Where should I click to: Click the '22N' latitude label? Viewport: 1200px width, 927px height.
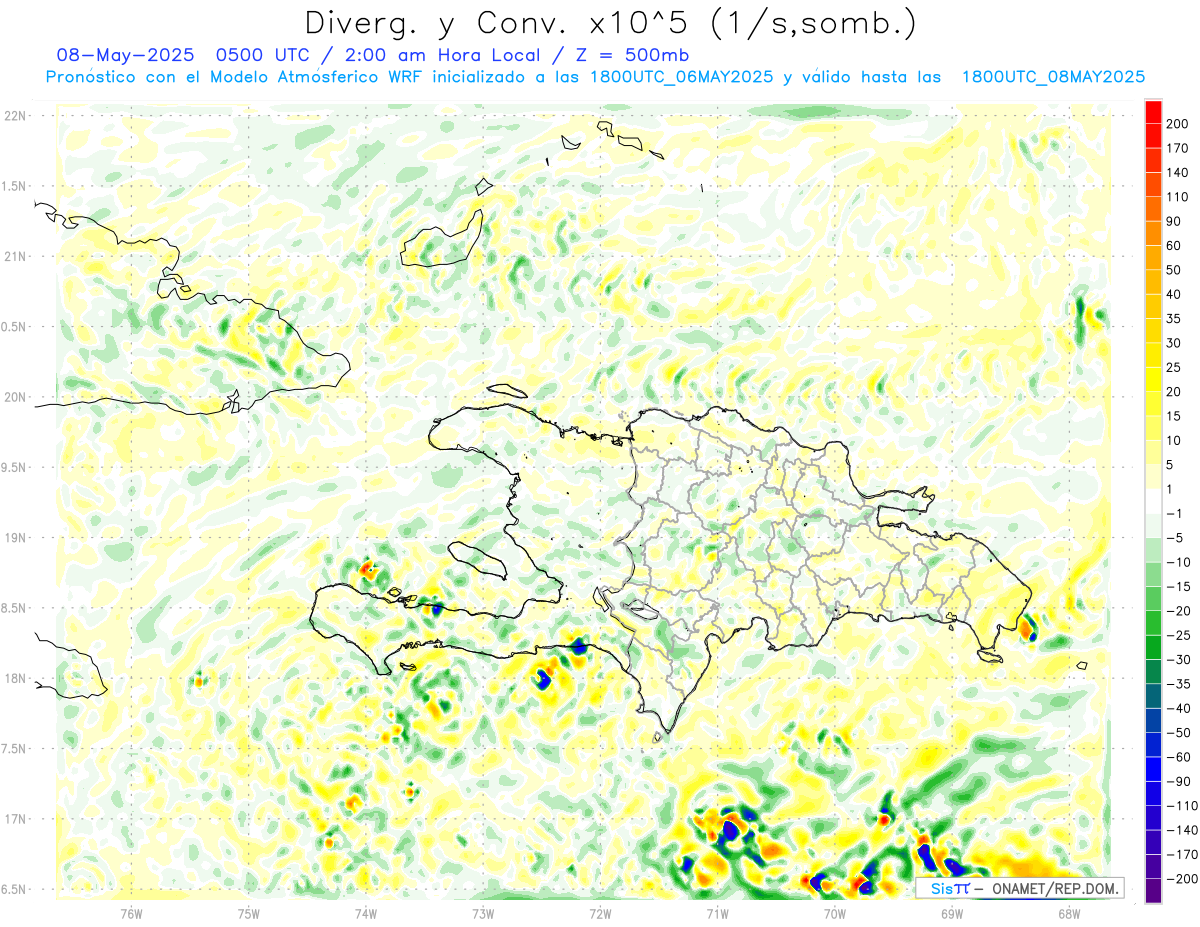pyautogui.click(x=14, y=116)
